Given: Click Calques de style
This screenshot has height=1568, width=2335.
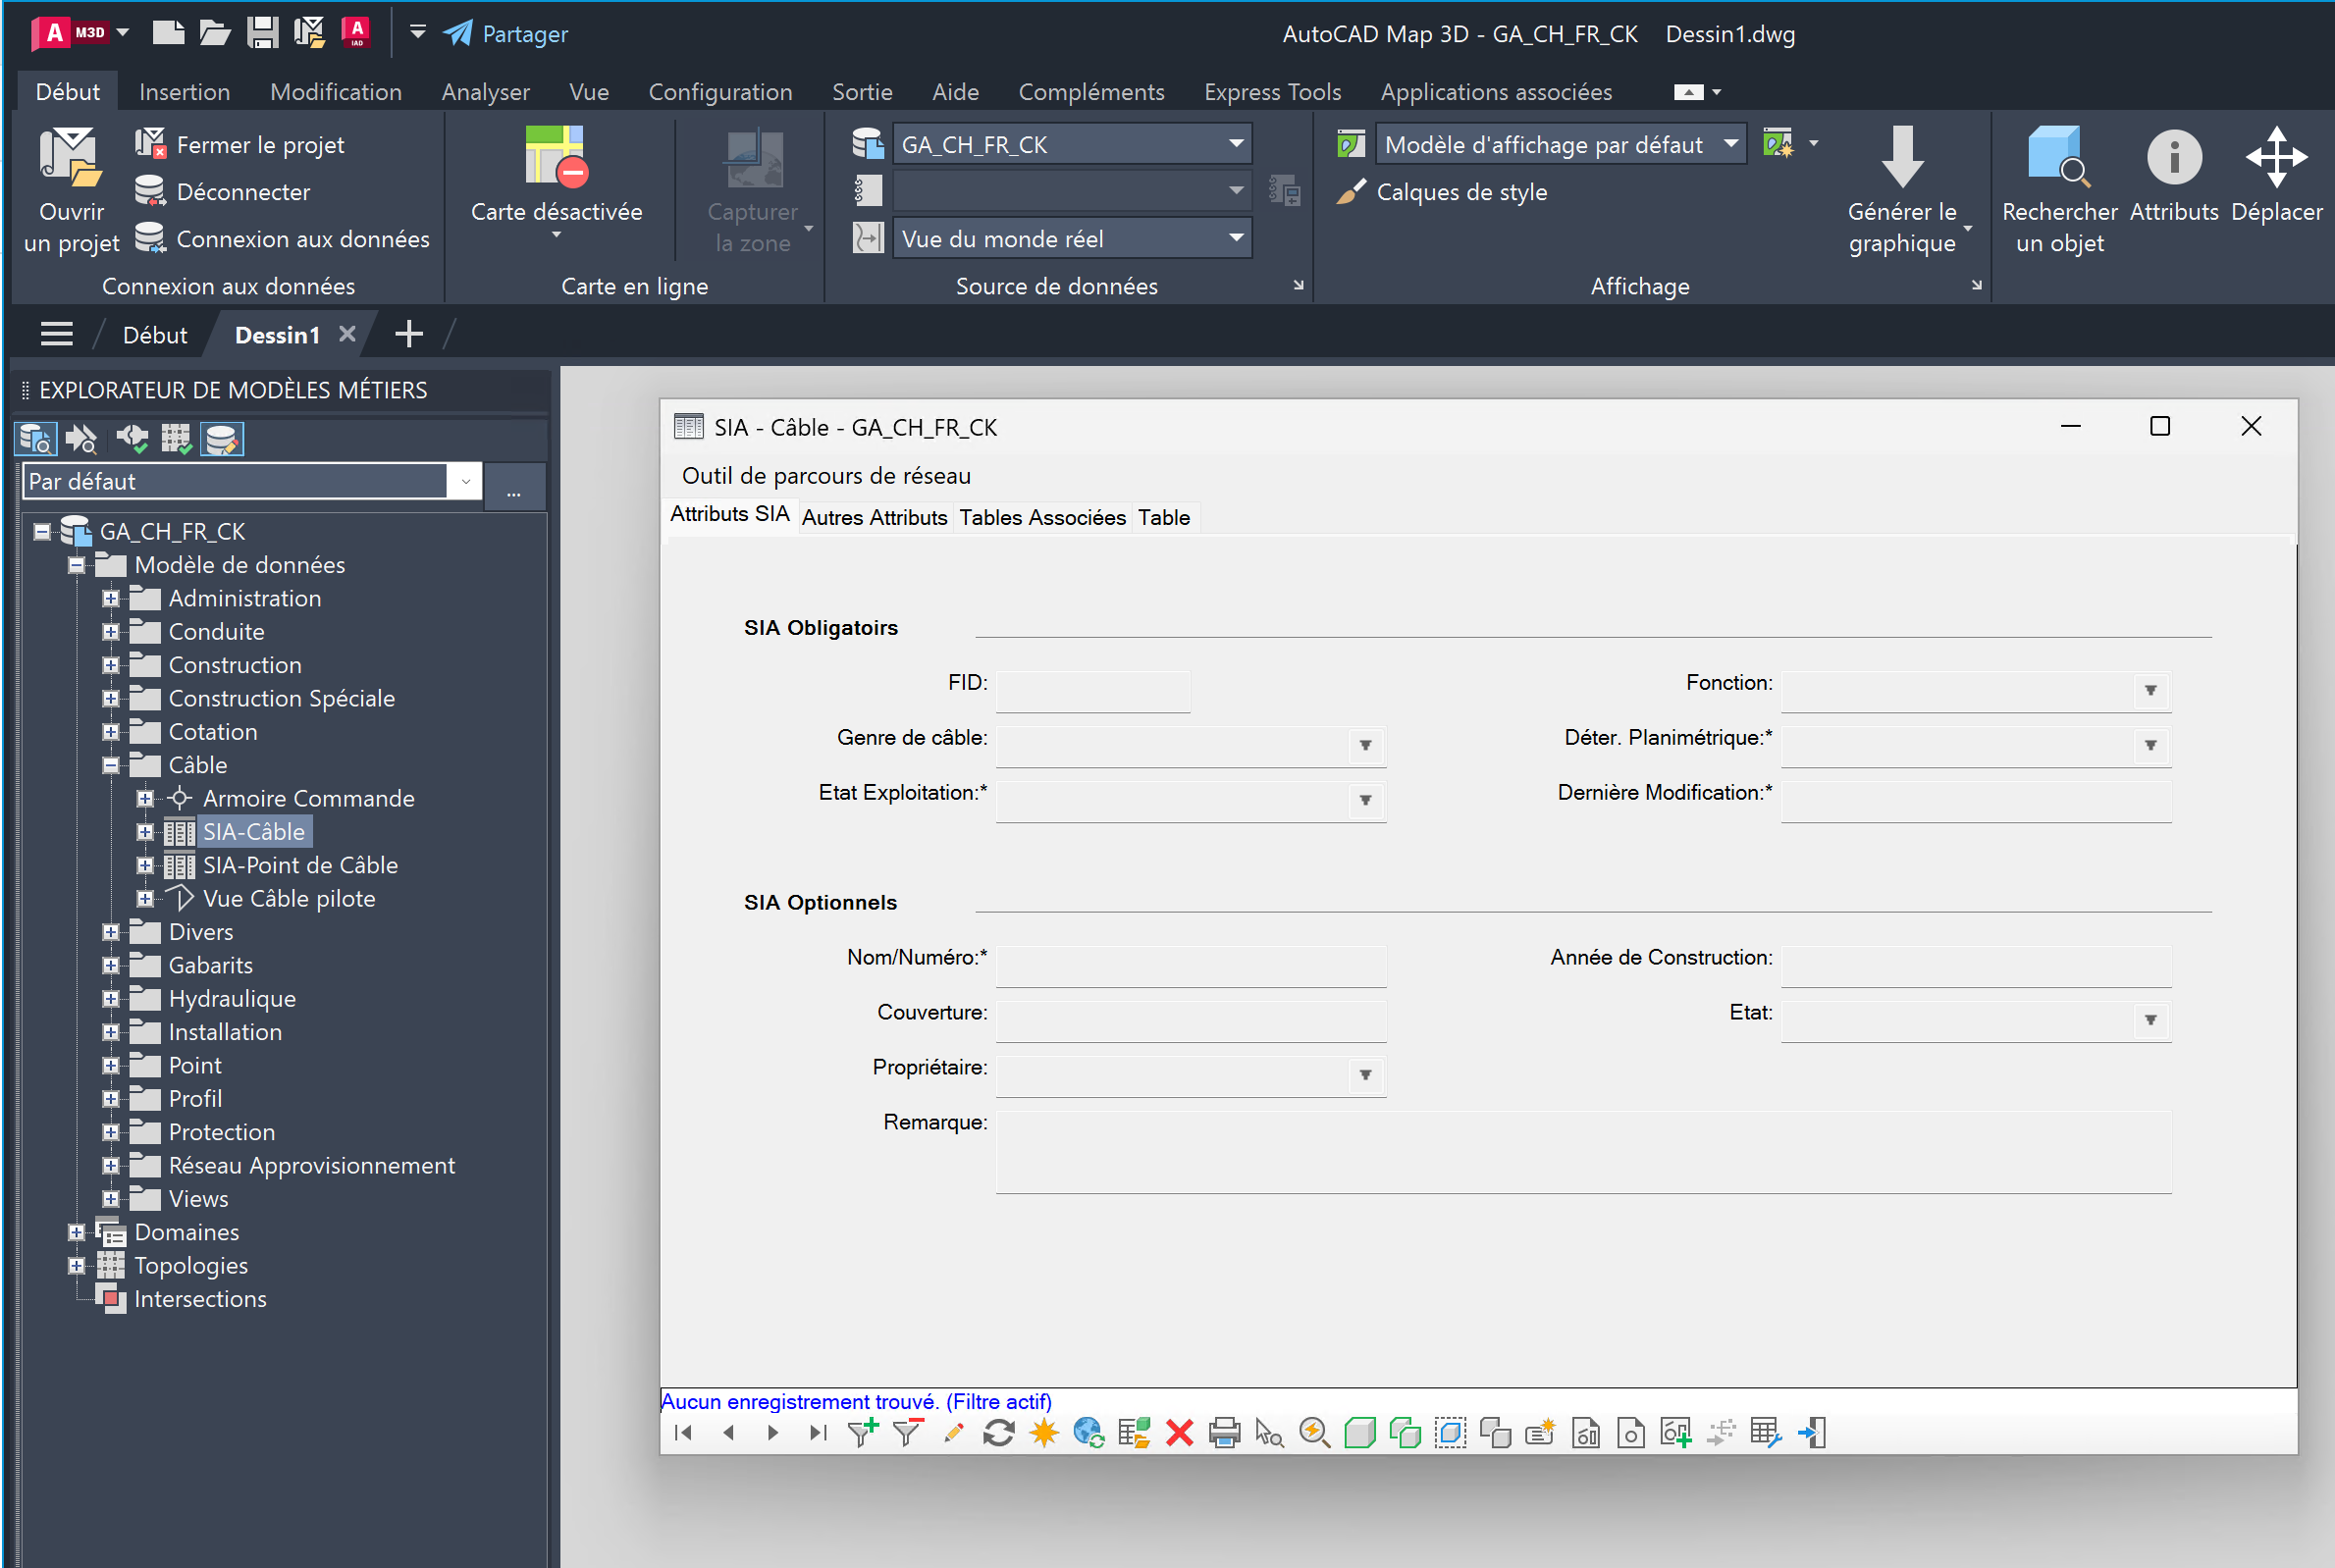Looking at the screenshot, I should click(x=1461, y=192).
